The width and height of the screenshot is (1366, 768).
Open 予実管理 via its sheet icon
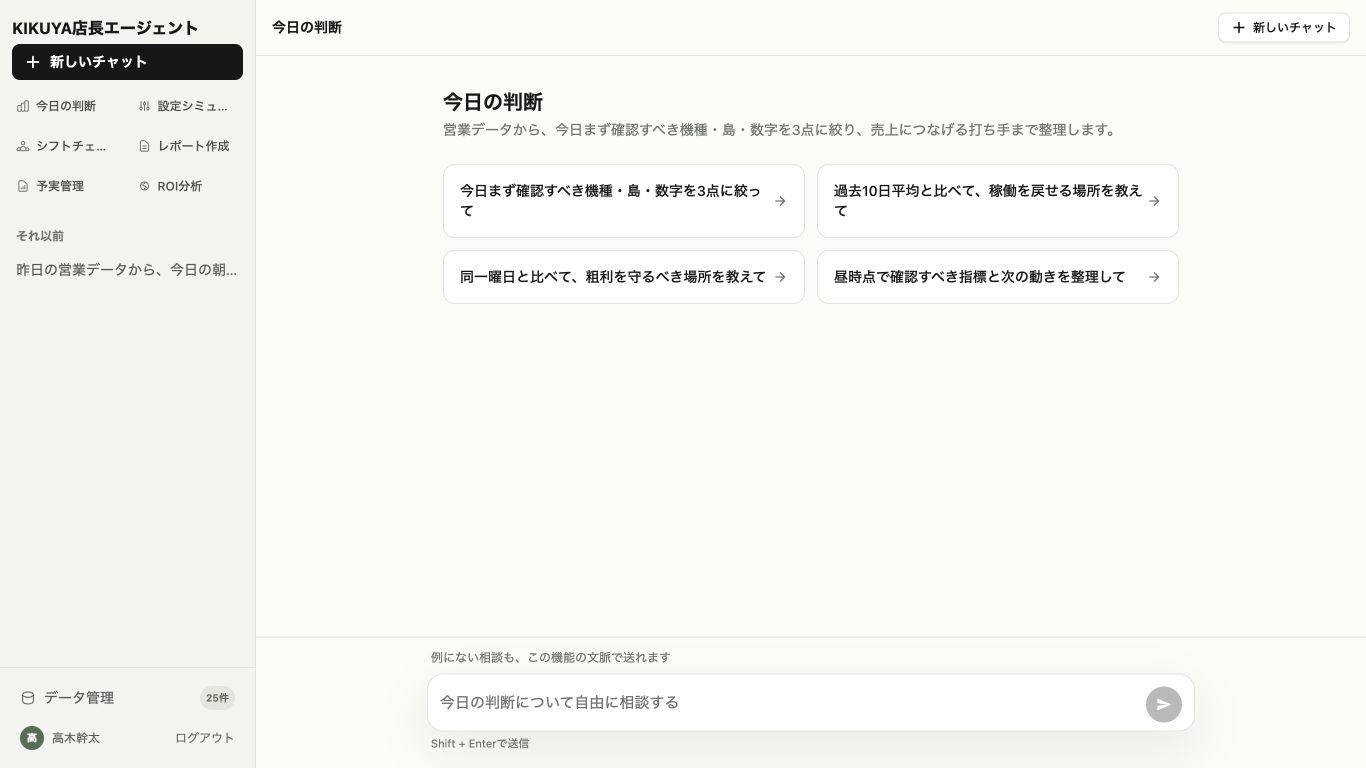[x=23, y=186]
